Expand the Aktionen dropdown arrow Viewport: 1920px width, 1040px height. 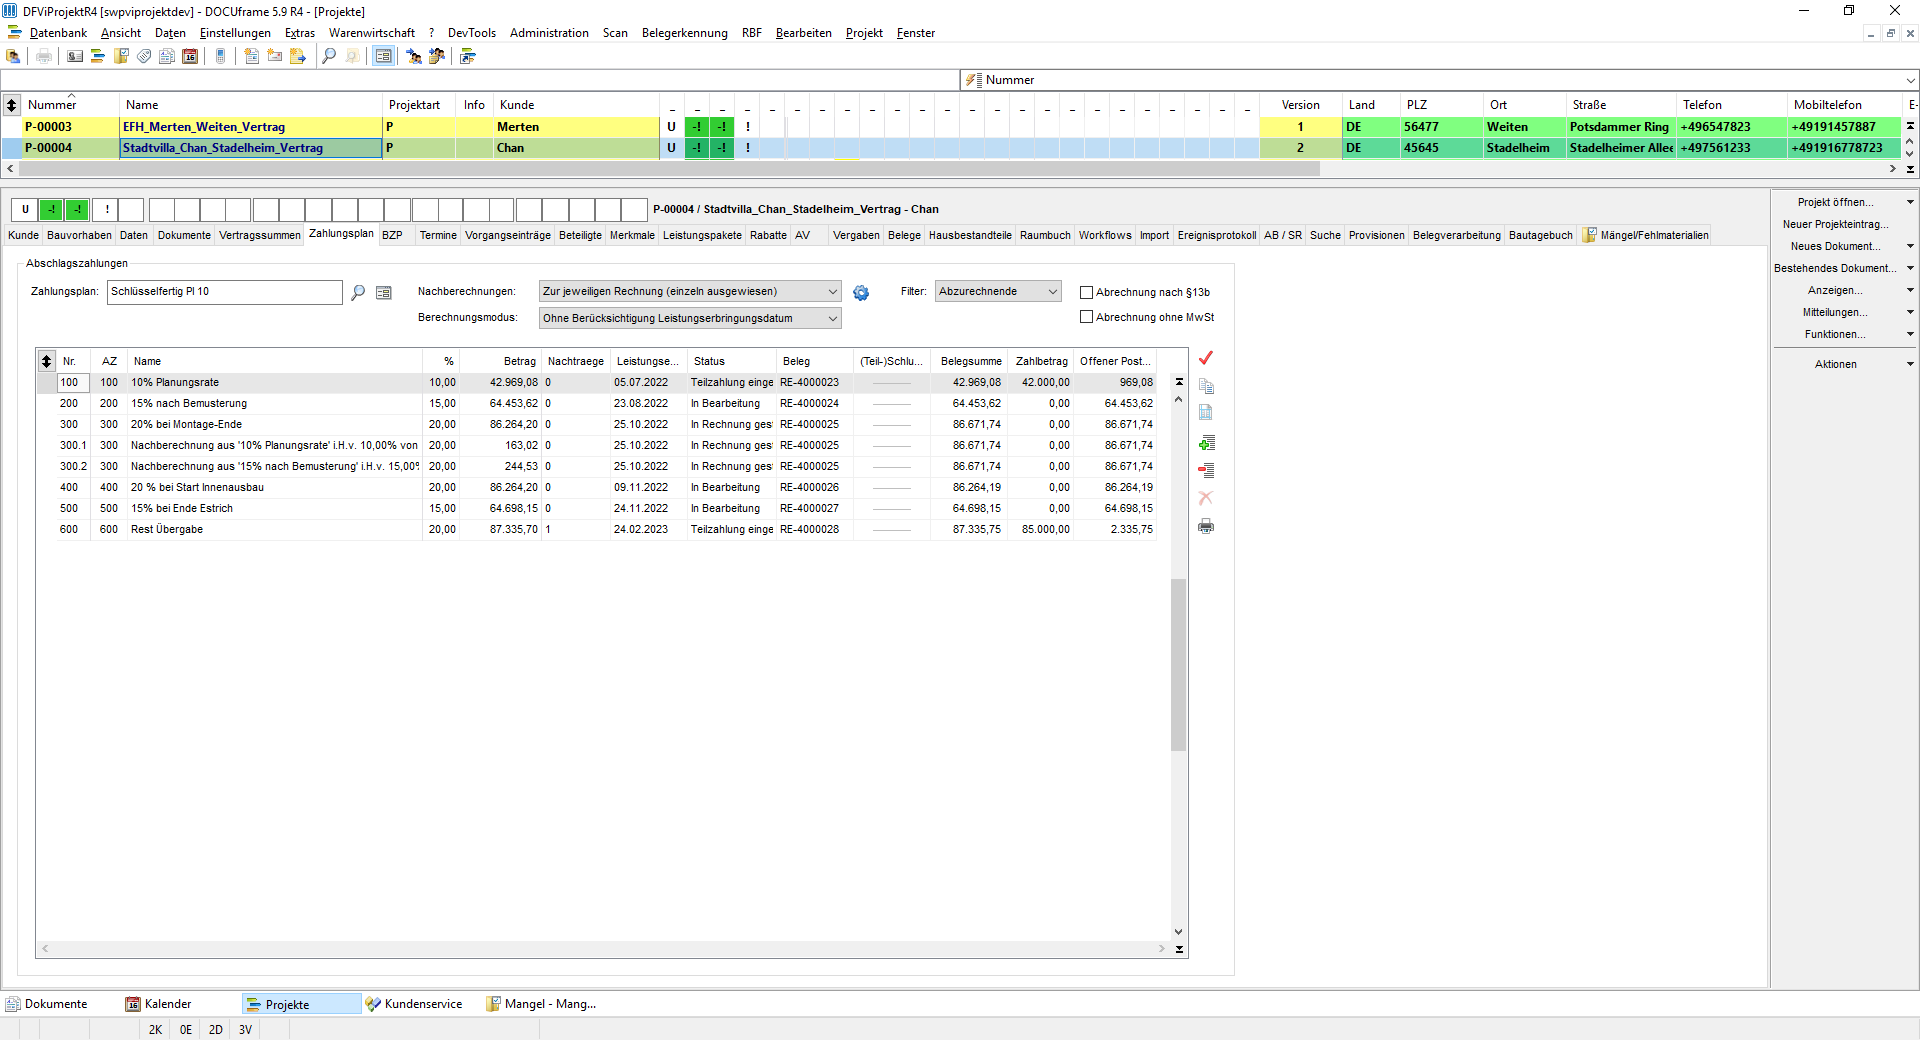(1910, 364)
